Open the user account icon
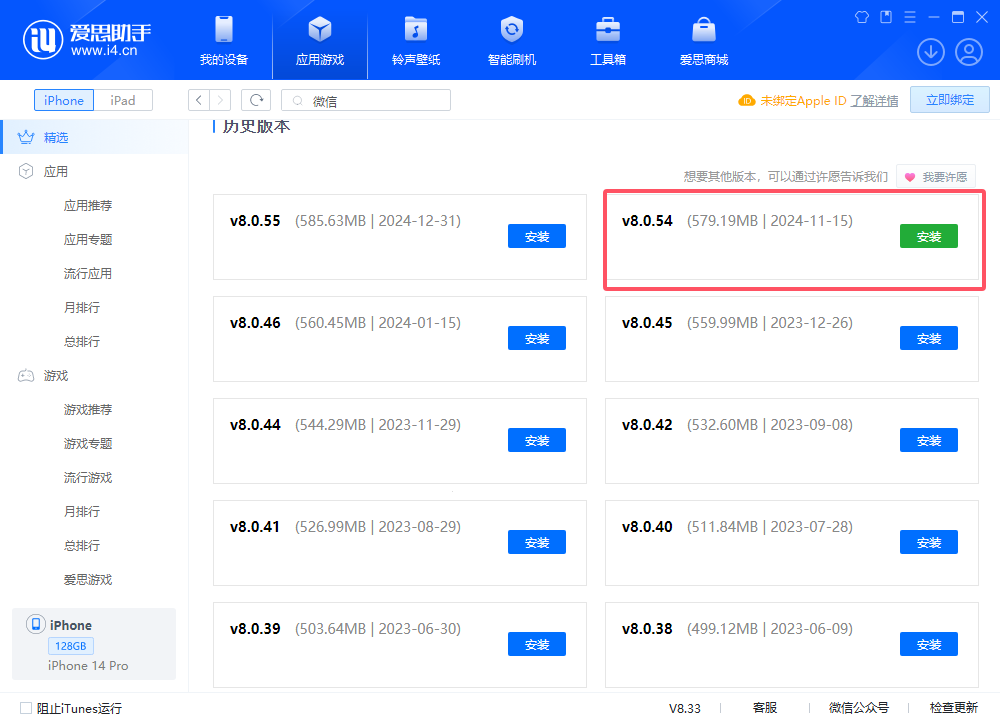The height and width of the screenshot is (723, 1000). pyautogui.click(x=968, y=51)
